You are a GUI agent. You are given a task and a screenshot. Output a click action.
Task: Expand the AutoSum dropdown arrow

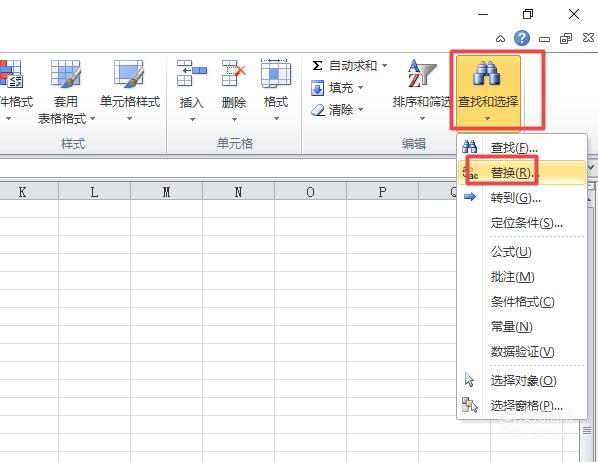point(384,66)
